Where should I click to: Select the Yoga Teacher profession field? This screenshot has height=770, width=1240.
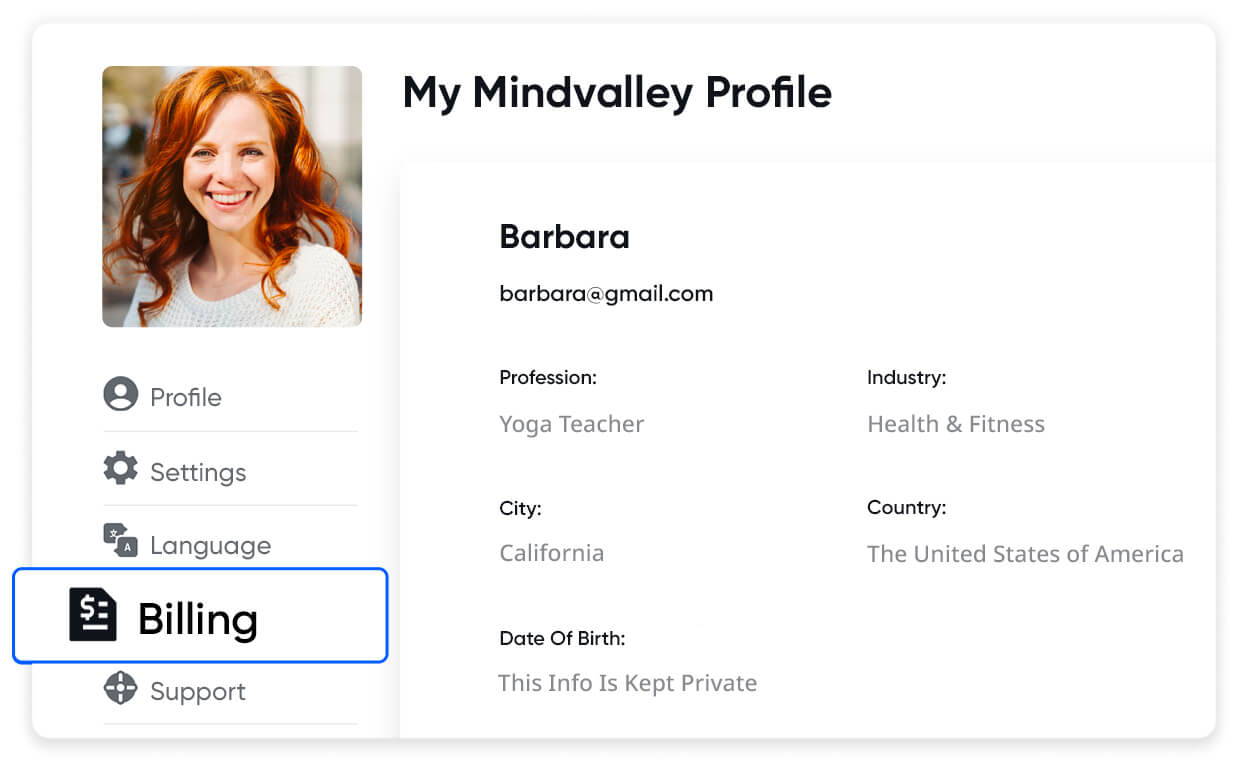[571, 424]
